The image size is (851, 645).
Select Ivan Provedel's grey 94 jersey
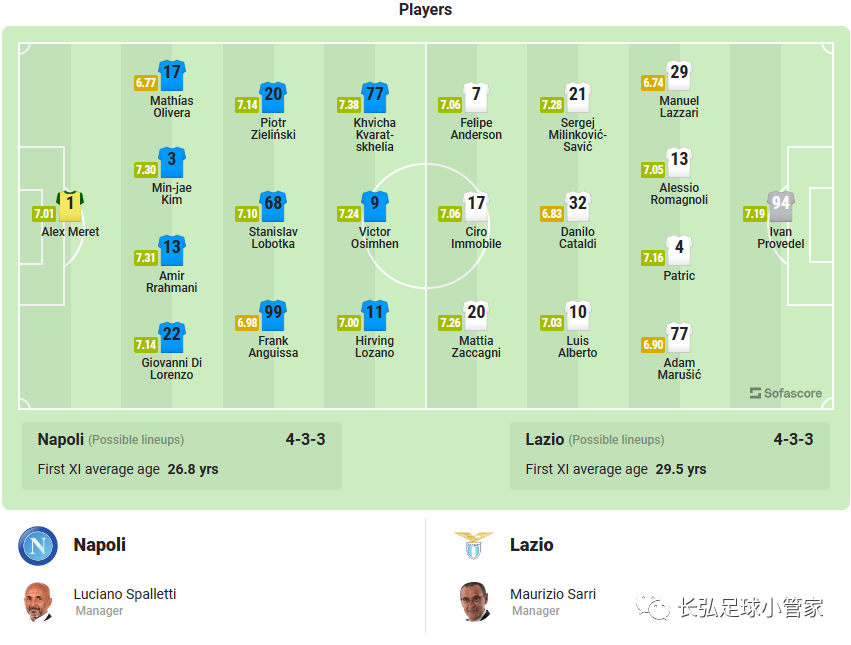pos(780,206)
